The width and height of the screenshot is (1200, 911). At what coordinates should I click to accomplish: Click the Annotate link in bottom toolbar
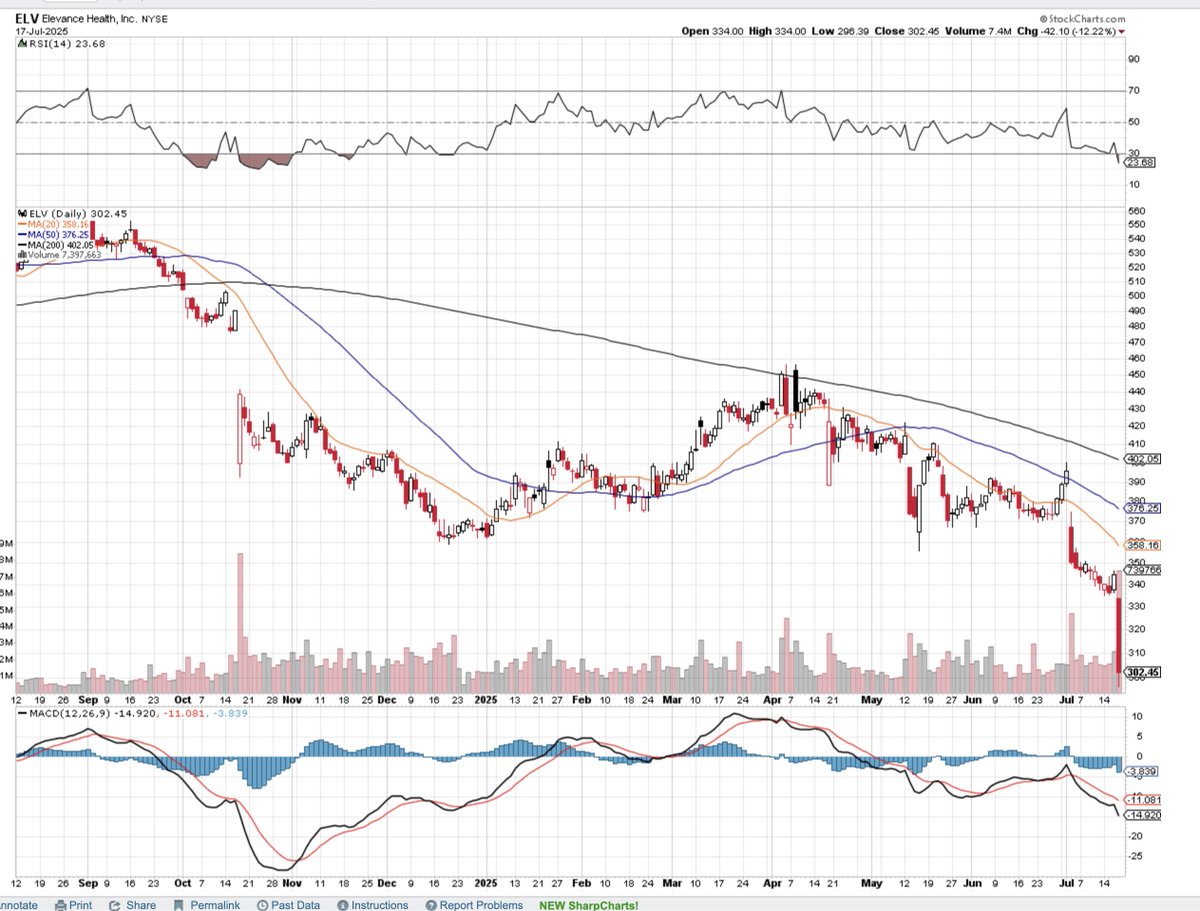pyautogui.click(x=18, y=905)
